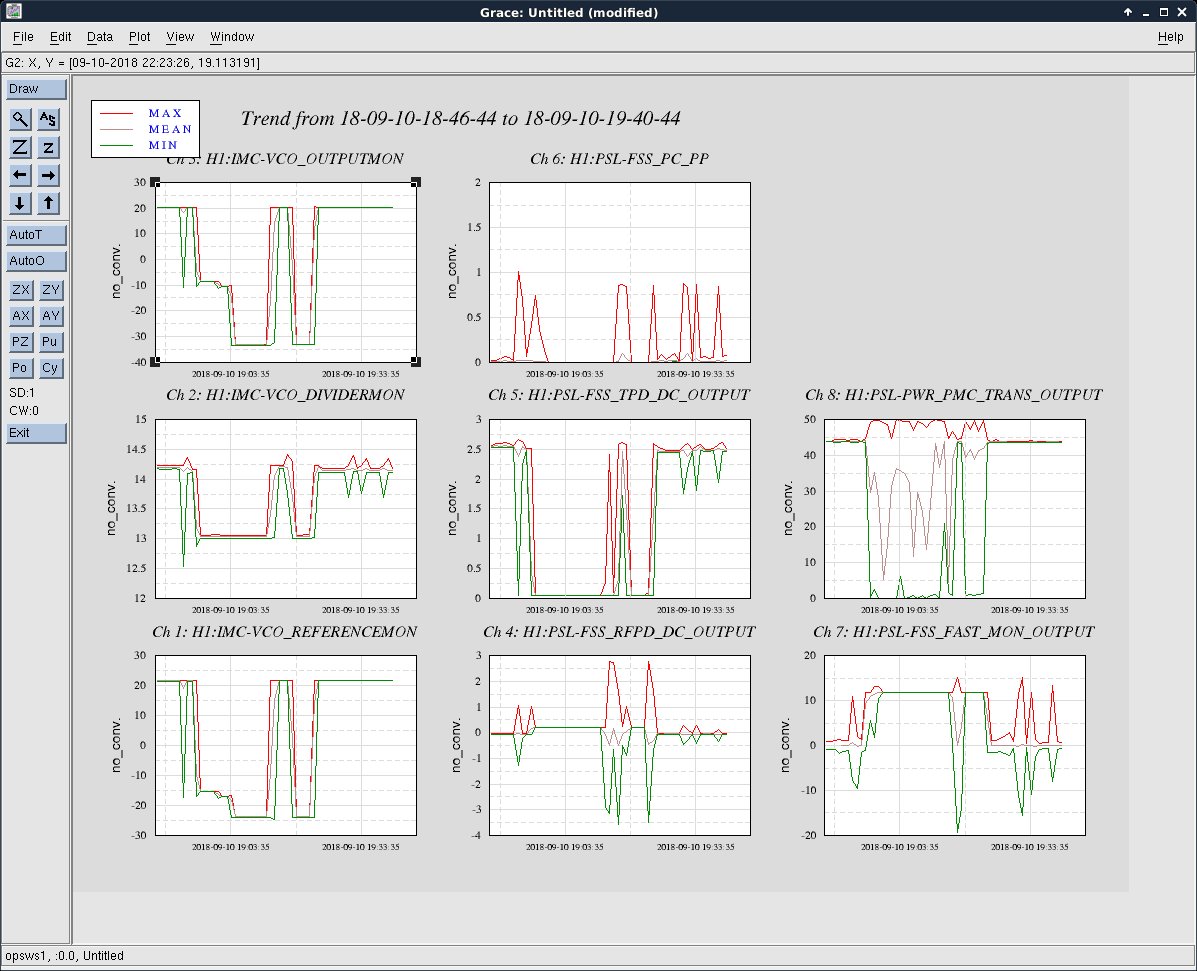Click the G2 X, Y coordinate readout bar
This screenshot has height=971, width=1197.
(598, 63)
